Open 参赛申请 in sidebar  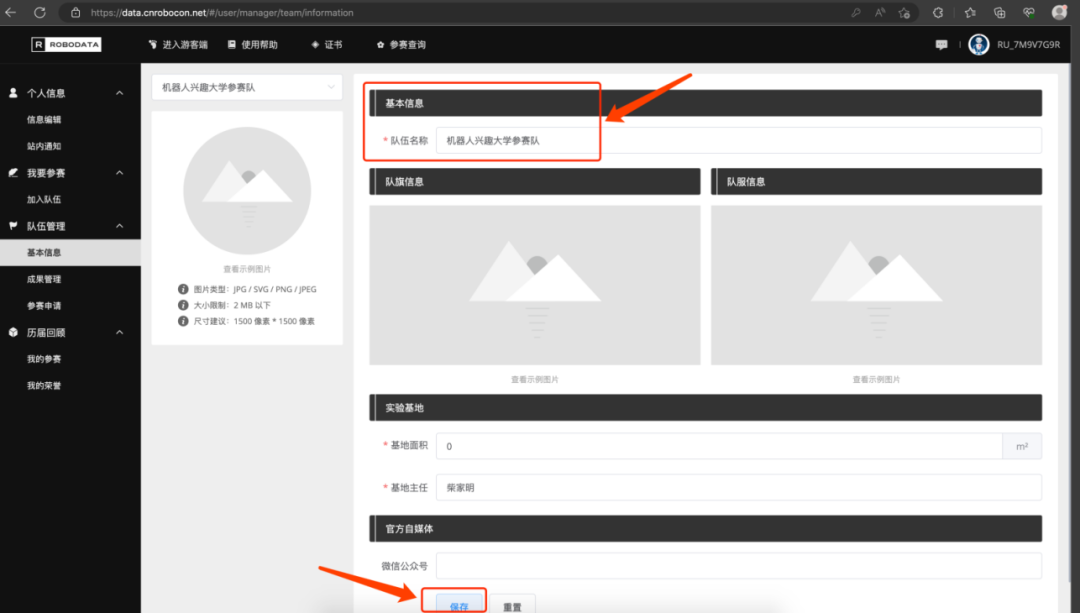[44, 306]
